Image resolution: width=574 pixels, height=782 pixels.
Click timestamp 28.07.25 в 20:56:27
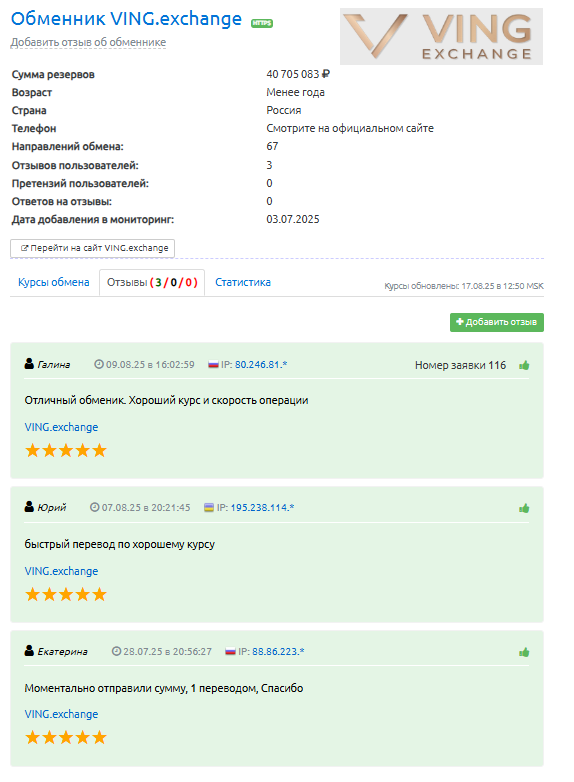[x=168, y=651]
